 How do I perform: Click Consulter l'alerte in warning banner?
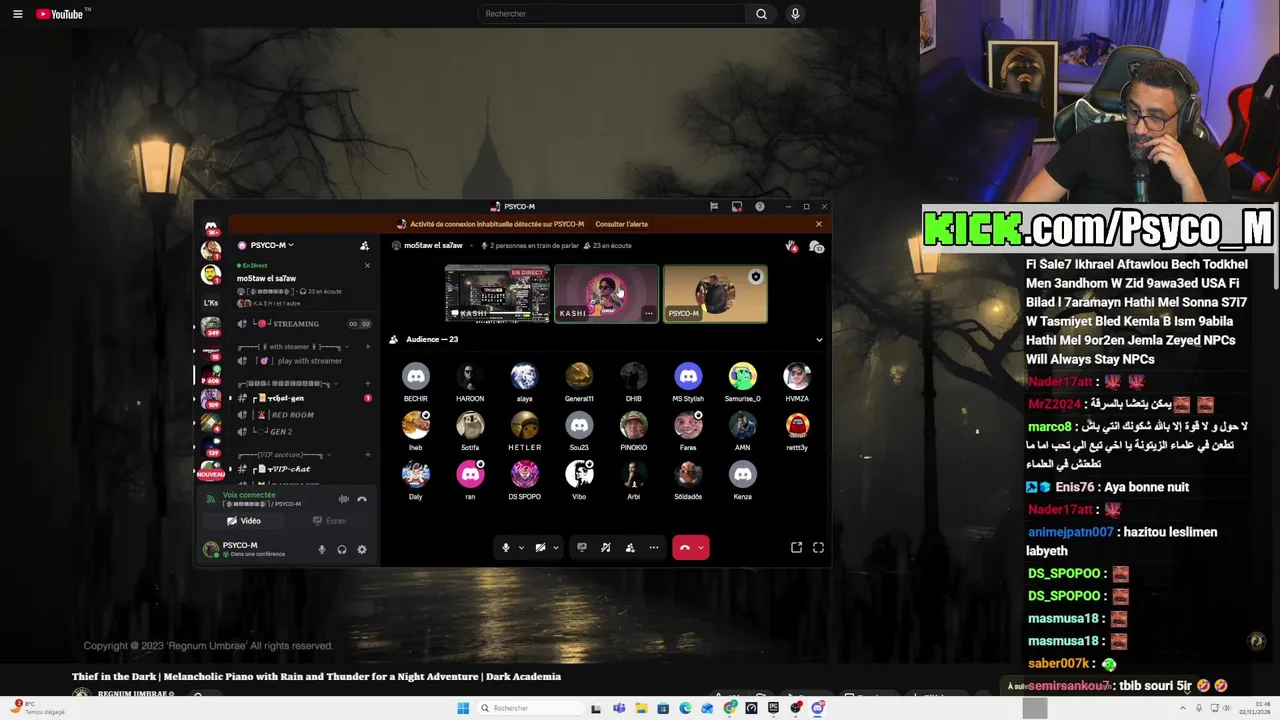[621, 224]
